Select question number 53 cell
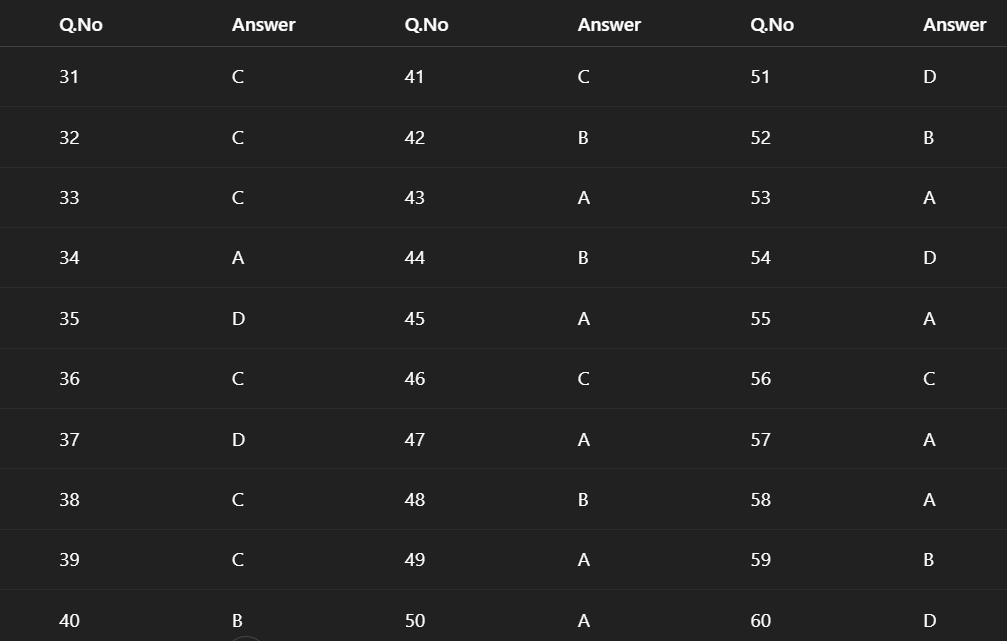 tap(761, 198)
